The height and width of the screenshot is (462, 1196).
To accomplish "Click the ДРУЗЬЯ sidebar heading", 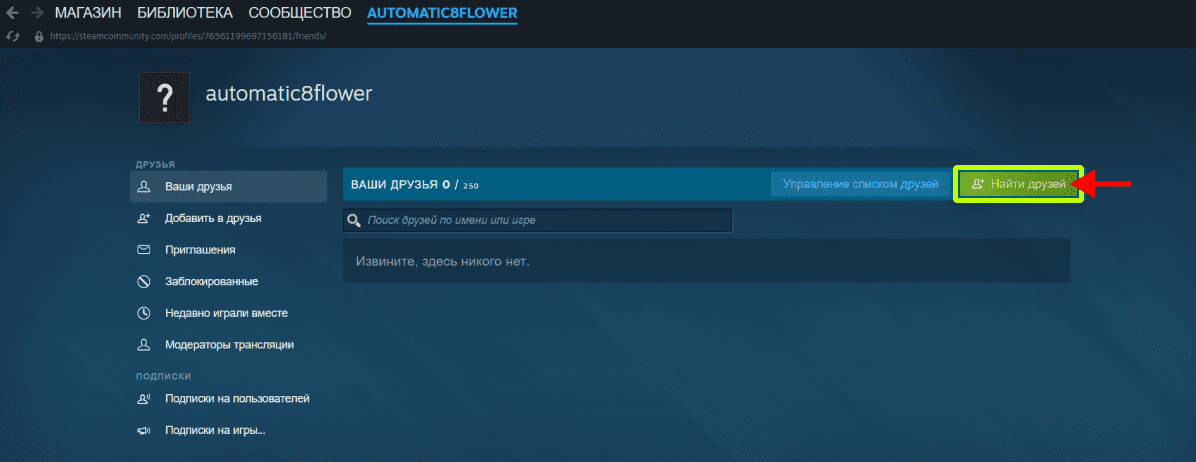I will pyautogui.click(x=156, y=164).
